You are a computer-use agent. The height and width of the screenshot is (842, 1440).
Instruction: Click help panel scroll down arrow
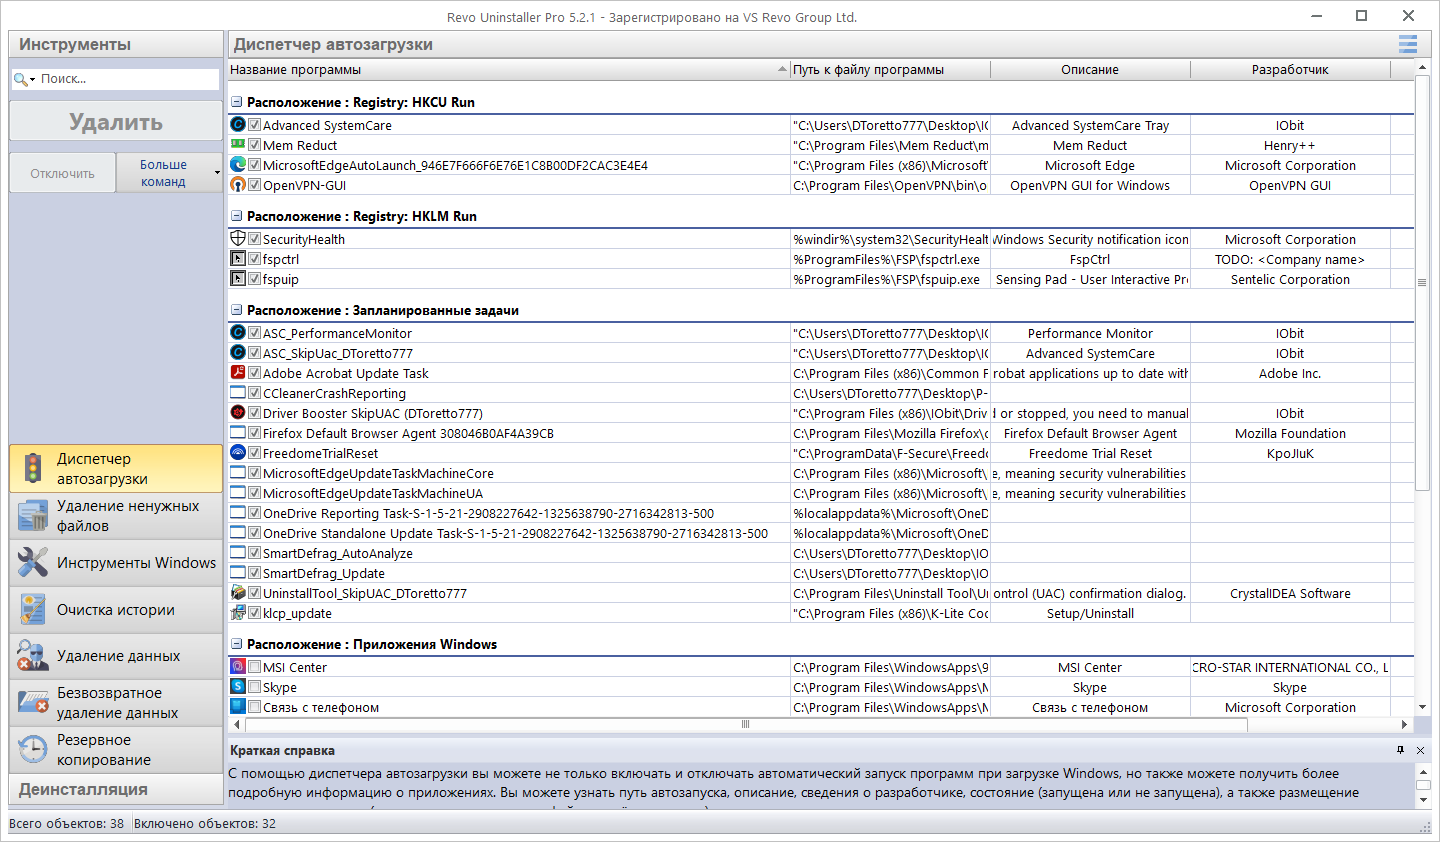1423,800
